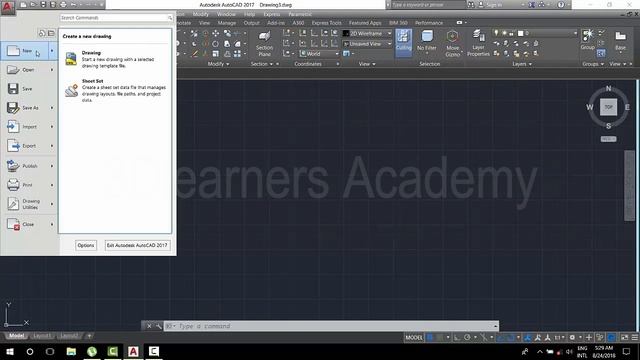Open the Manage ribbon tab

point(227,23)
